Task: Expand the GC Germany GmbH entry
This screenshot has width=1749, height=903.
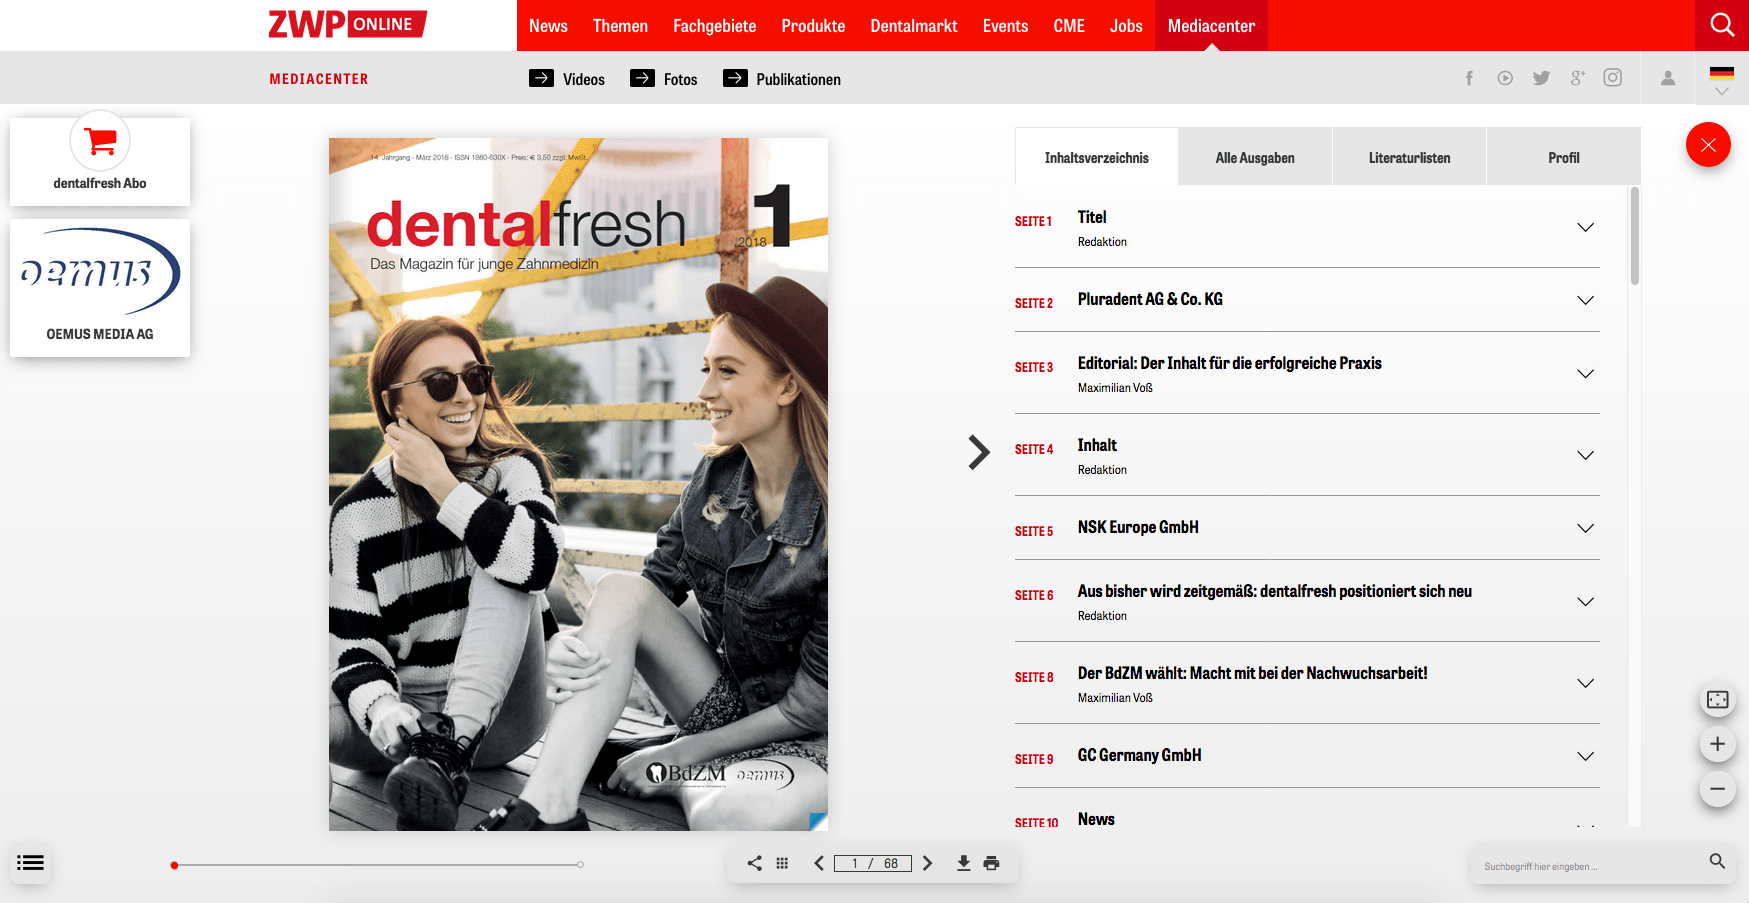Action: click(x=1585, y=756)
